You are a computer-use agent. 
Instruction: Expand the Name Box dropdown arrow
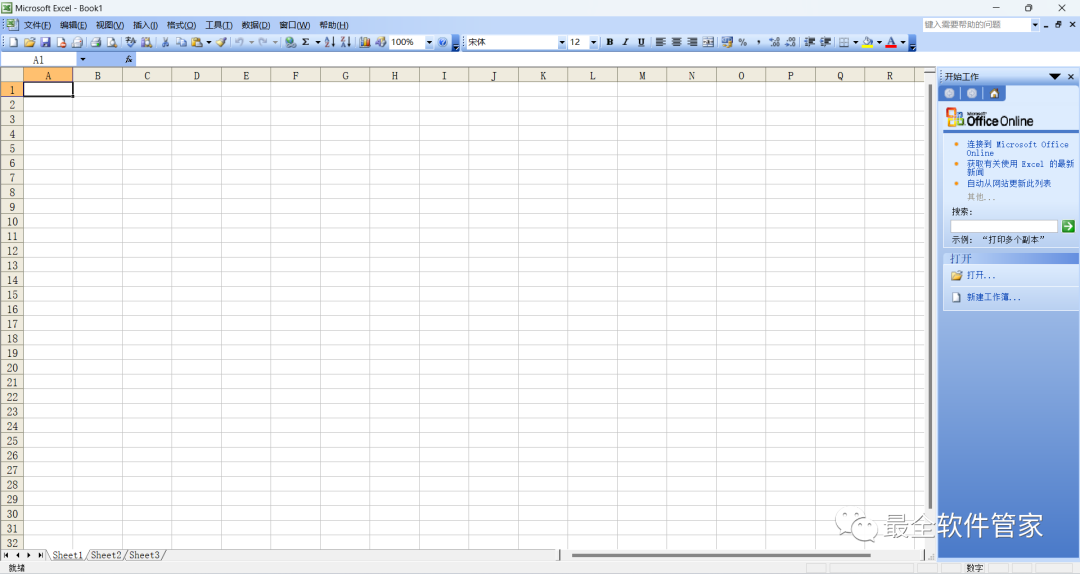point(83,60)
